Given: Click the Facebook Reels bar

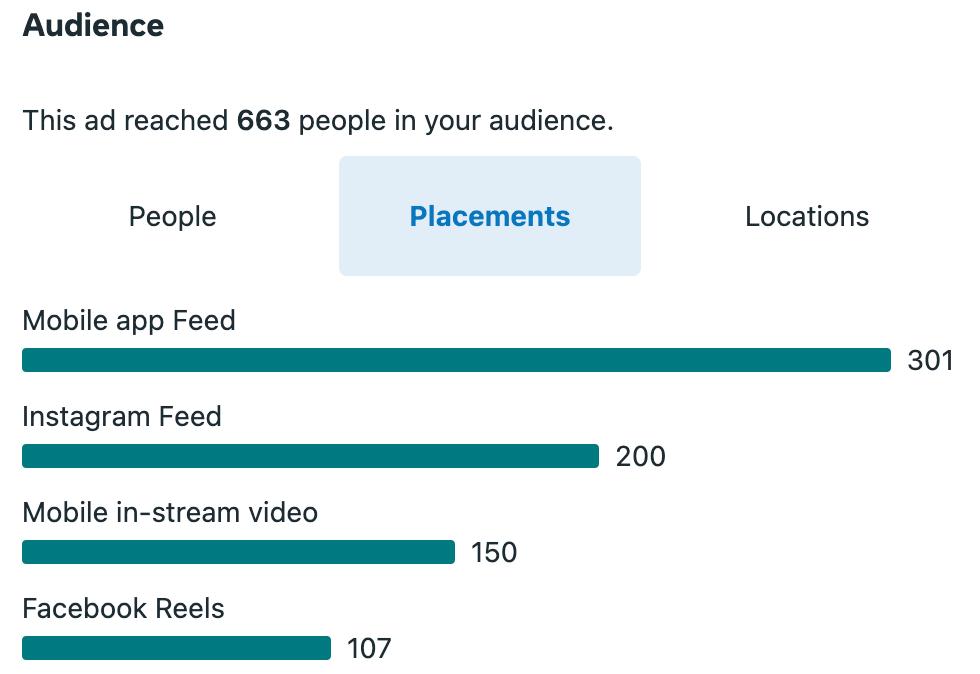Looking at the screenshot, I should [176, 648].
